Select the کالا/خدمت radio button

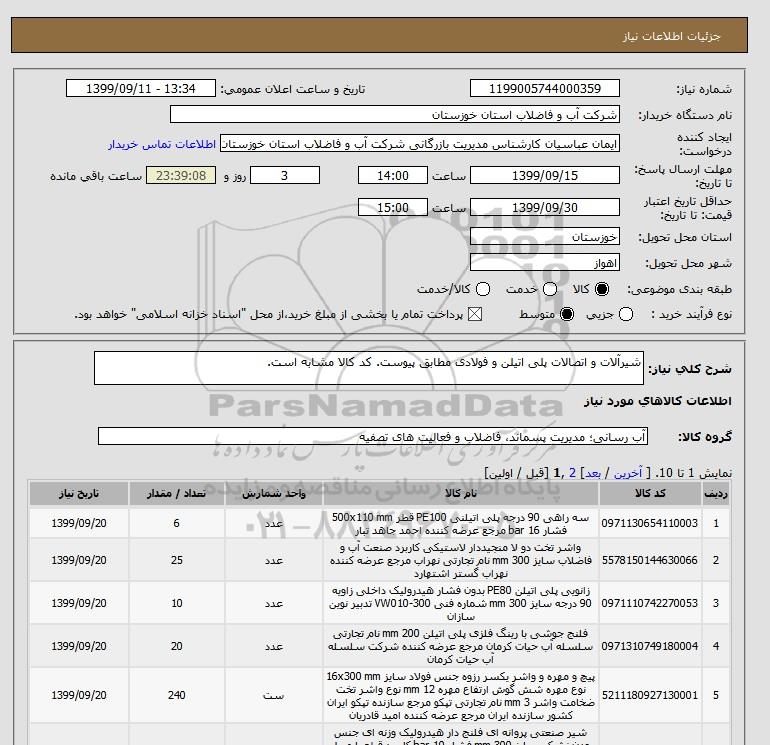[483, 289]
